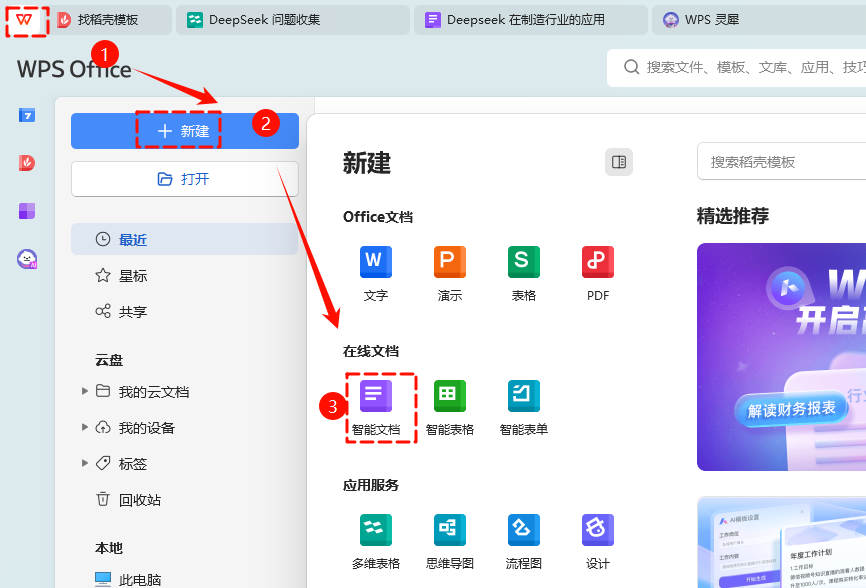Create a new 演示 presentation
Screen dimensions: 866x588
coord(450,273)
